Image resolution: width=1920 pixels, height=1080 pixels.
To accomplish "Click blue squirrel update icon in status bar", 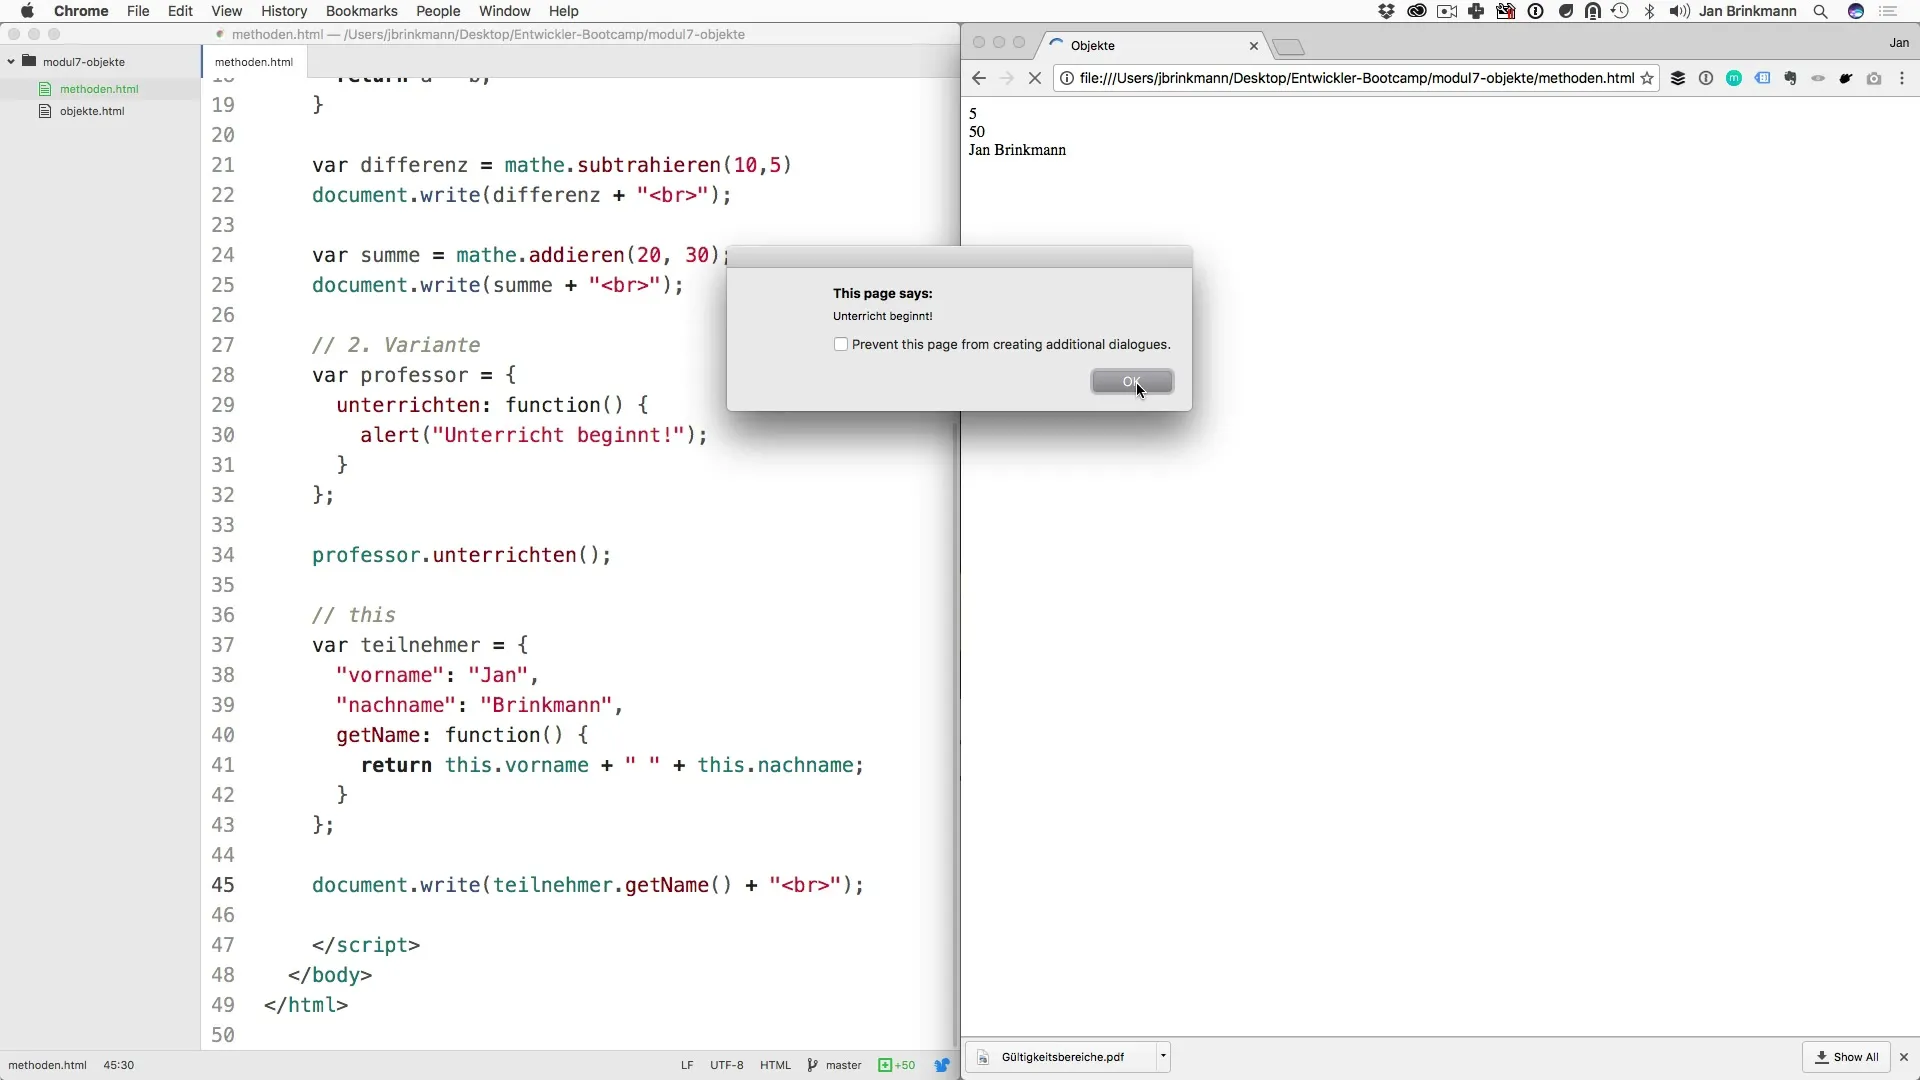I will click(x=942, y=1065).
